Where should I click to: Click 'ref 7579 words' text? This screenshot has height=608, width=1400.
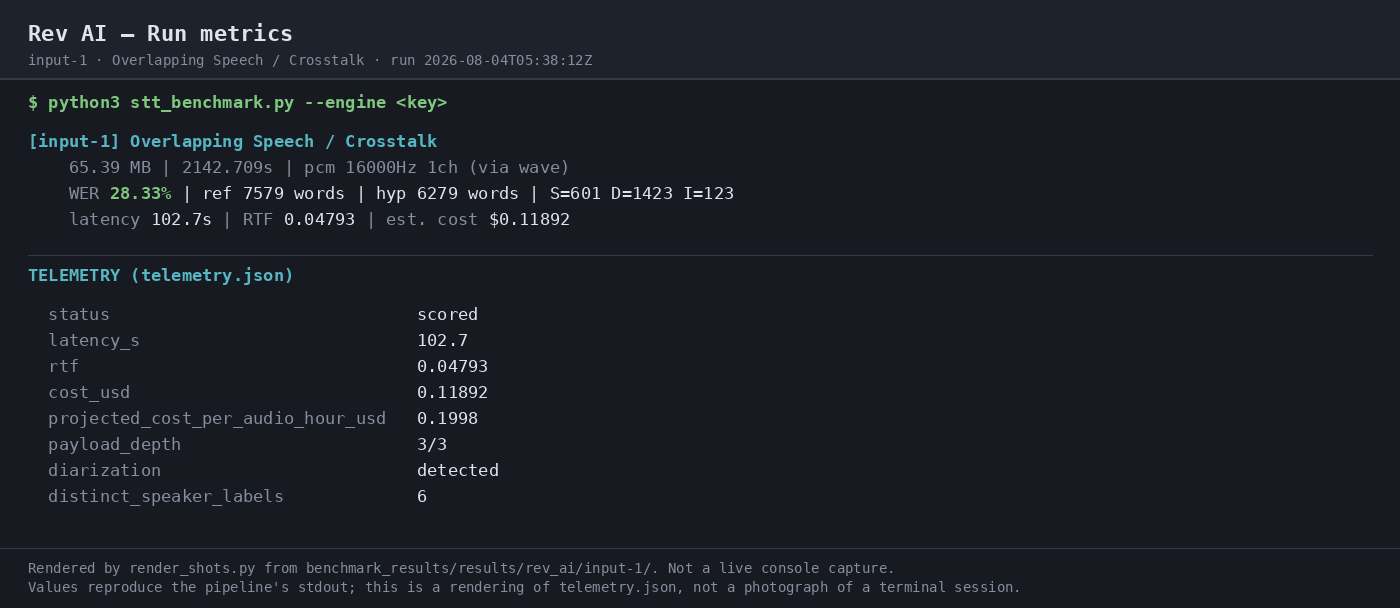pos(273,194)
